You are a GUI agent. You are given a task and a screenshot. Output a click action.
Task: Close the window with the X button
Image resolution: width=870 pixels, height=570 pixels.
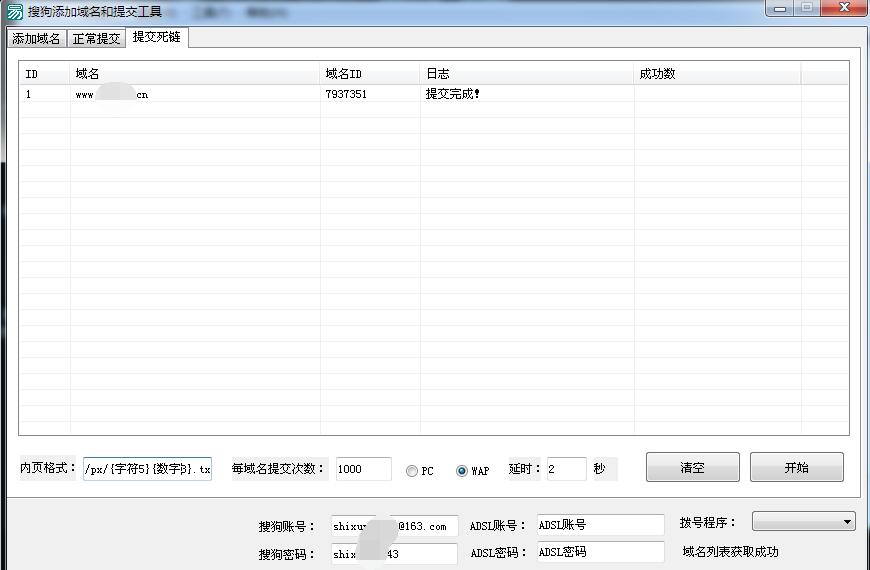844,8
